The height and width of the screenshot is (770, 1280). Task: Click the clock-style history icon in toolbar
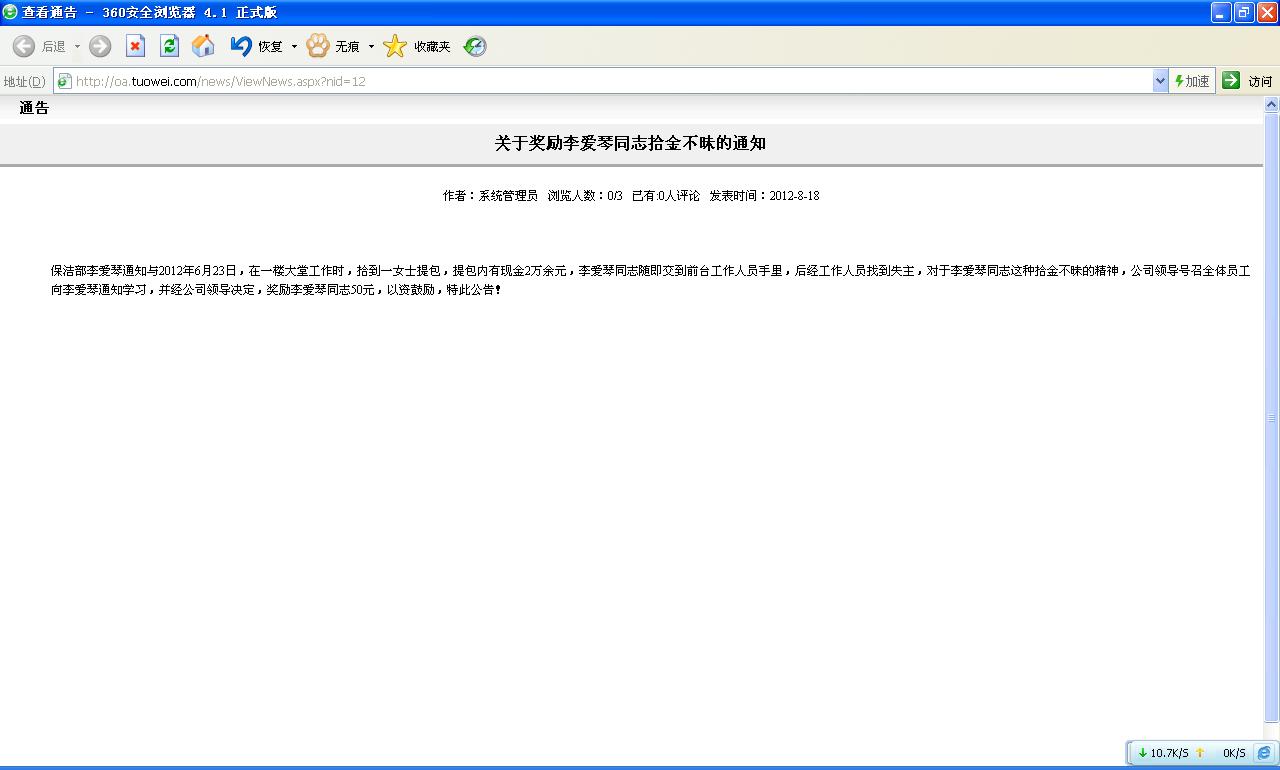(475, 46)
